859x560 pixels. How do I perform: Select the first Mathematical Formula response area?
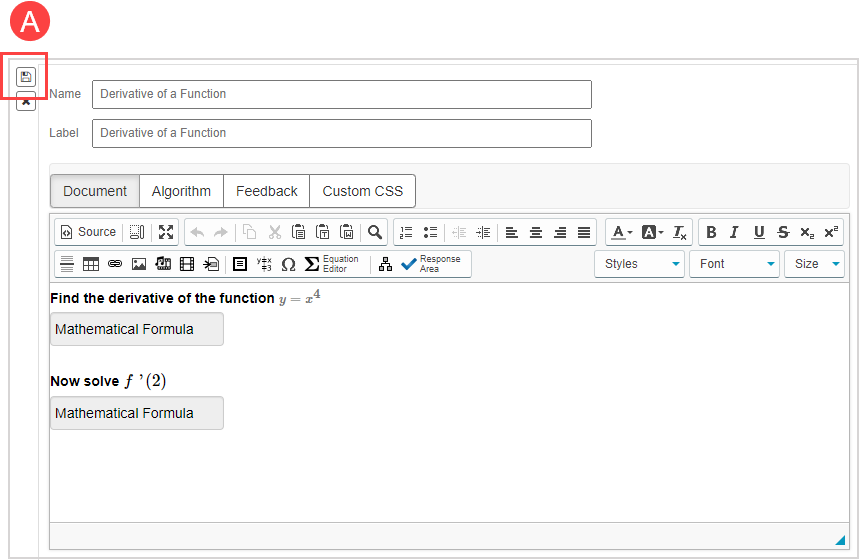[136, 329]
